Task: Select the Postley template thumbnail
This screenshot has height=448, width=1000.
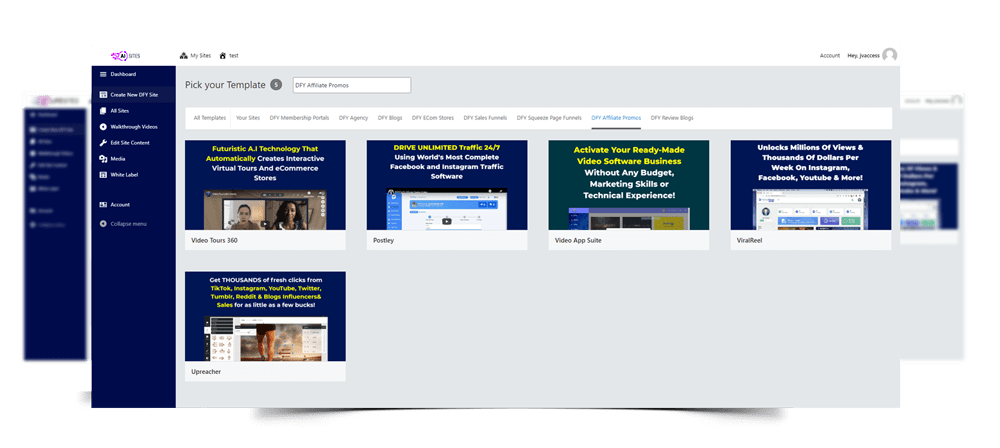Action: point(447,185)
